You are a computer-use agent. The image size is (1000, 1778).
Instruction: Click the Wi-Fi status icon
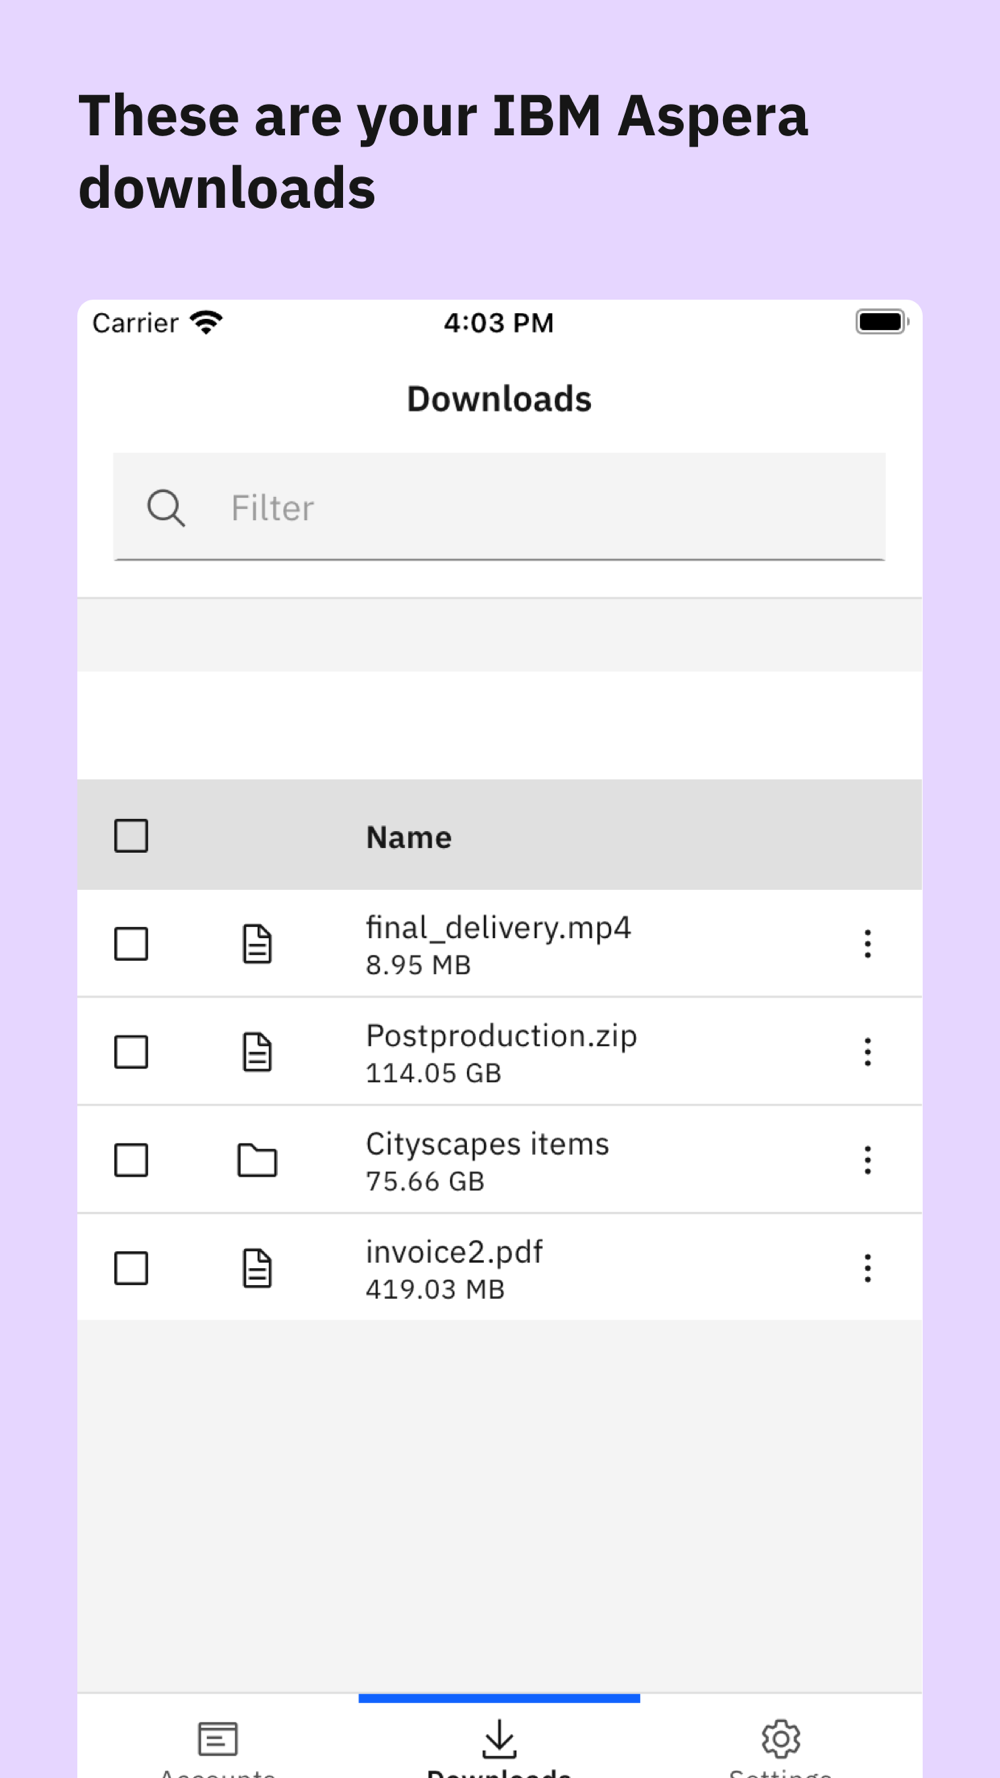coord(207,322)
